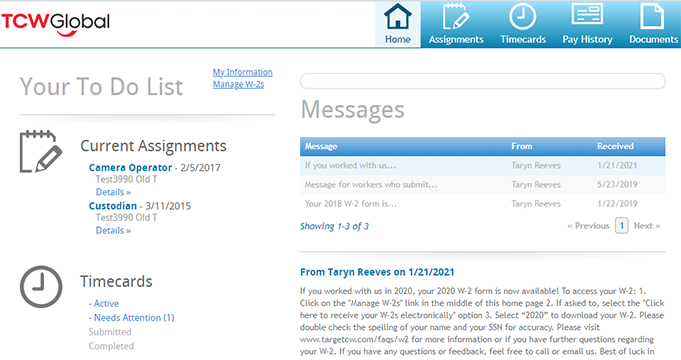Click the Timecards clock icon in To Do List

(41, 287)
